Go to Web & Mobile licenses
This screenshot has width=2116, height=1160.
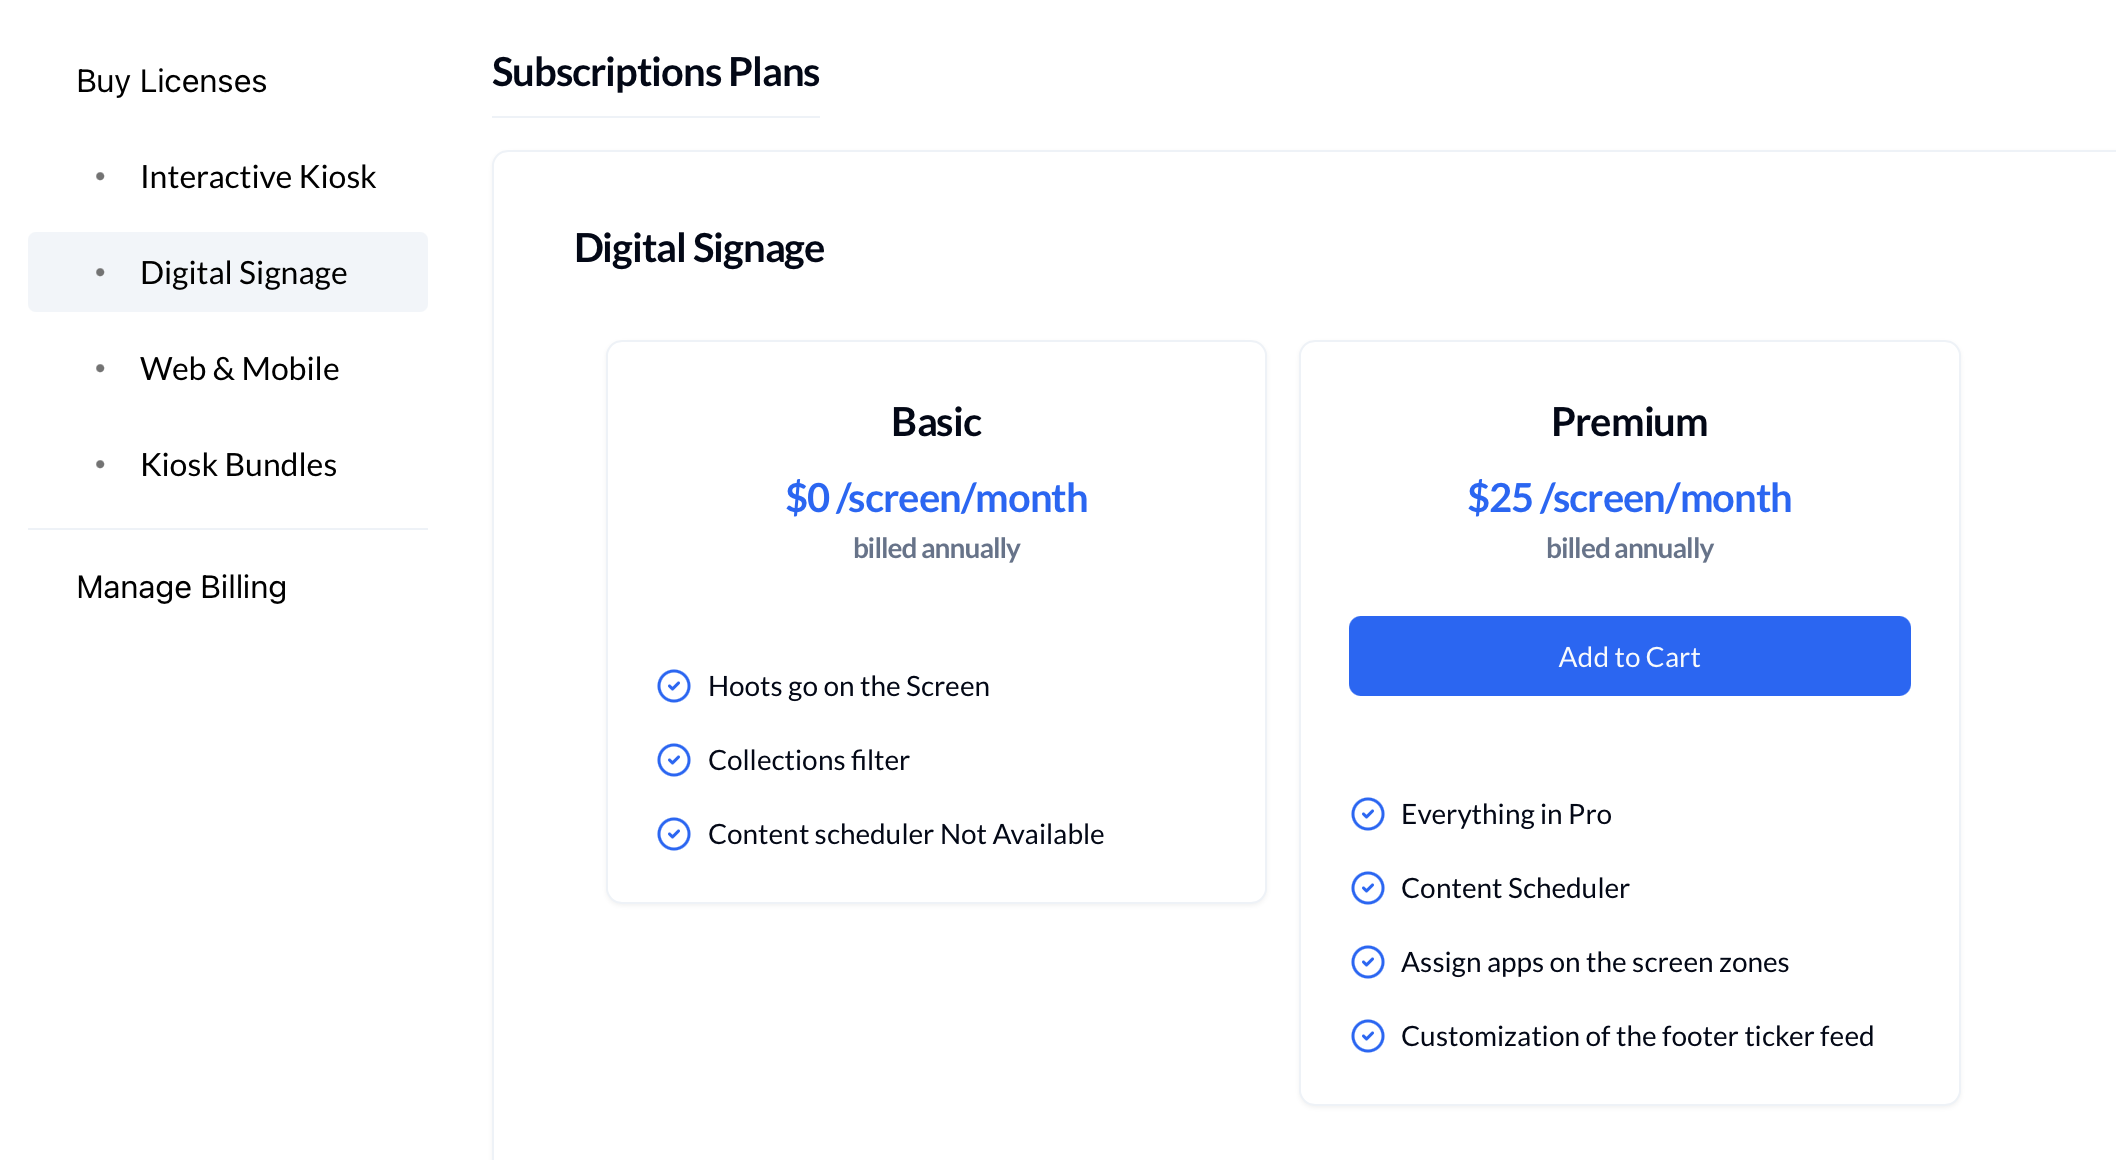239,369
